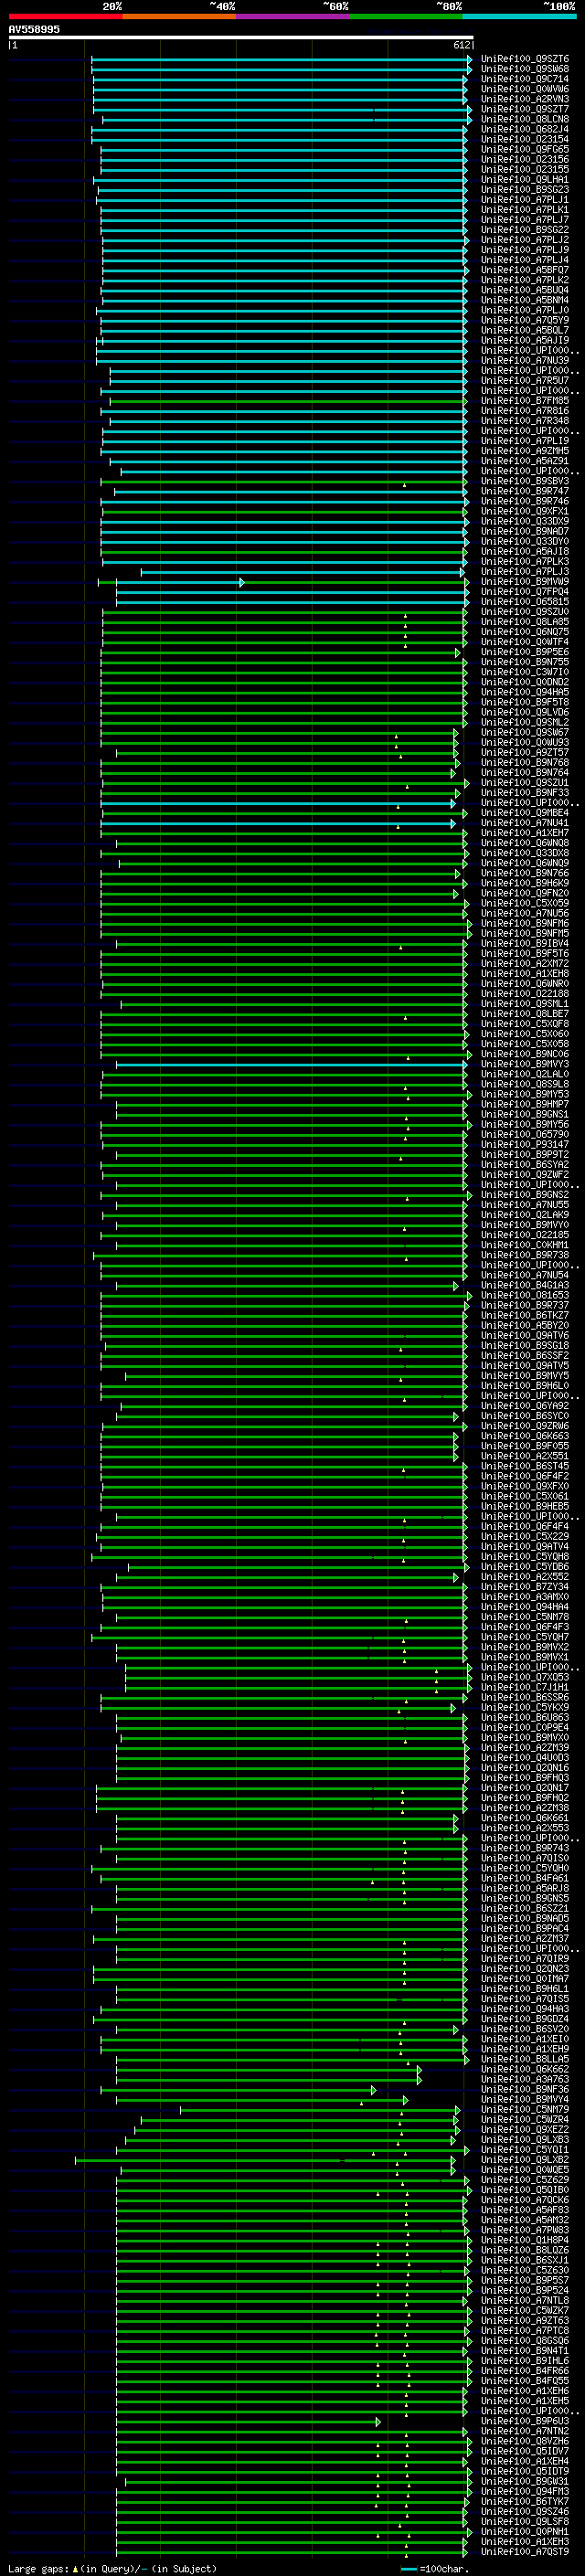Select hit label UniRef100_B9N764
This screenshot has height=2576, width=585.
(525, 772)
